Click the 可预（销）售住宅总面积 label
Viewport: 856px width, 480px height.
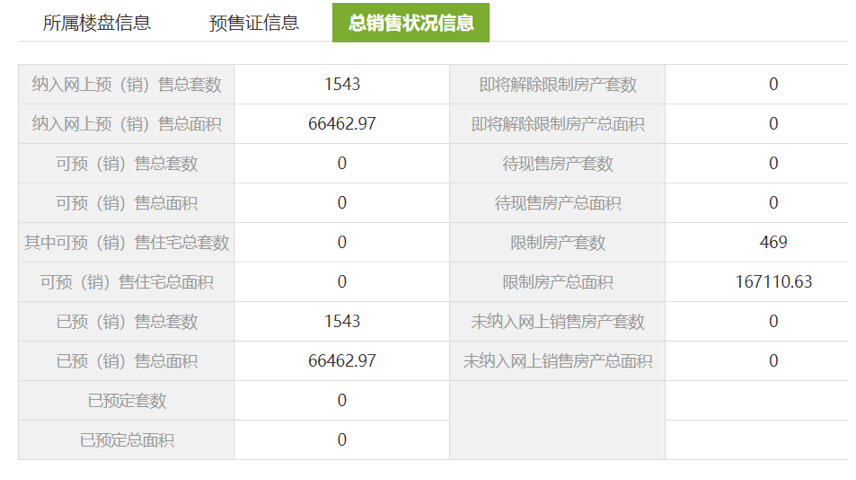point(127,282)
